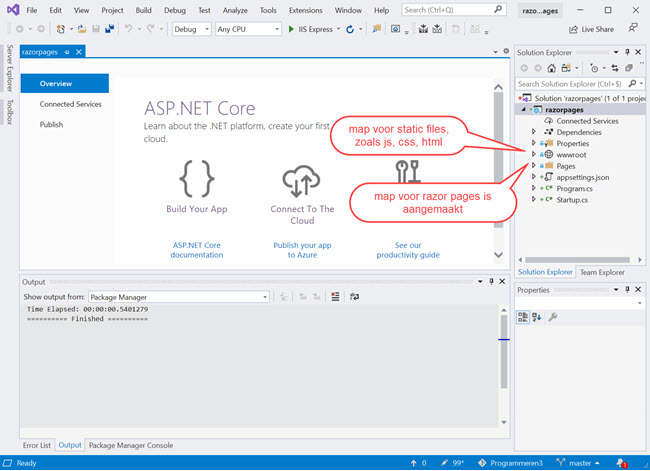Image resolution: width=650 pixels, height=471 pixels.
Task: Click the Live Share icon
Action: pos(573,29)
